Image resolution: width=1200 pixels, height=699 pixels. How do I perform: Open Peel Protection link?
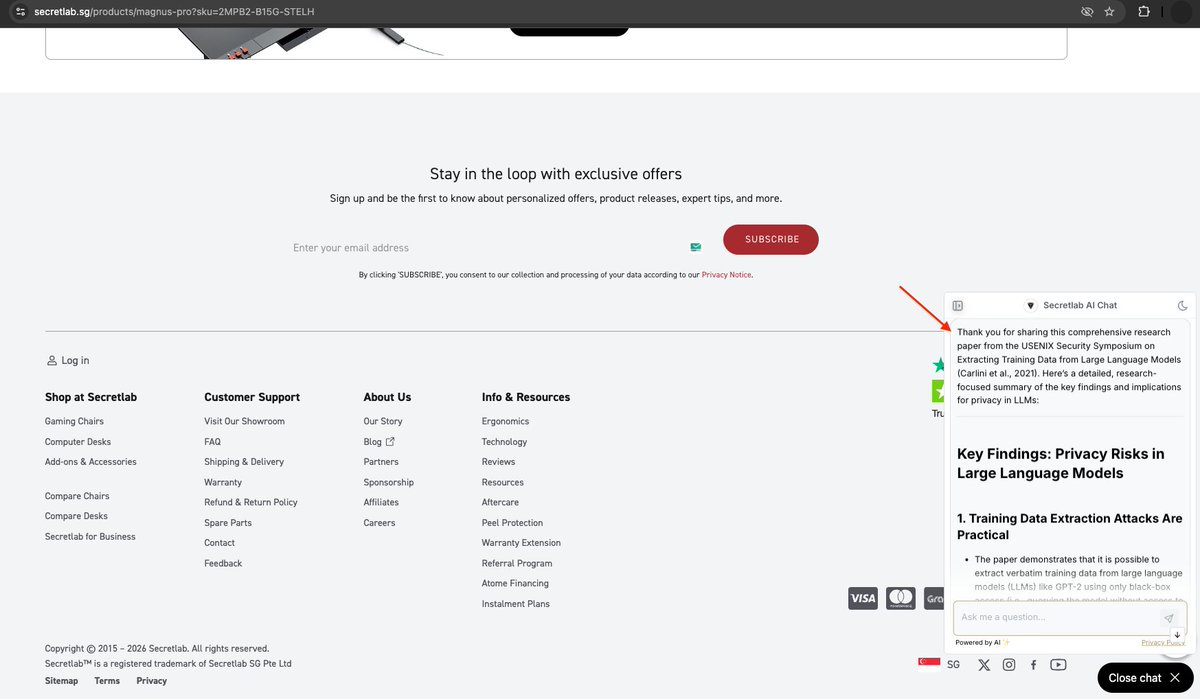pos(512,523)
